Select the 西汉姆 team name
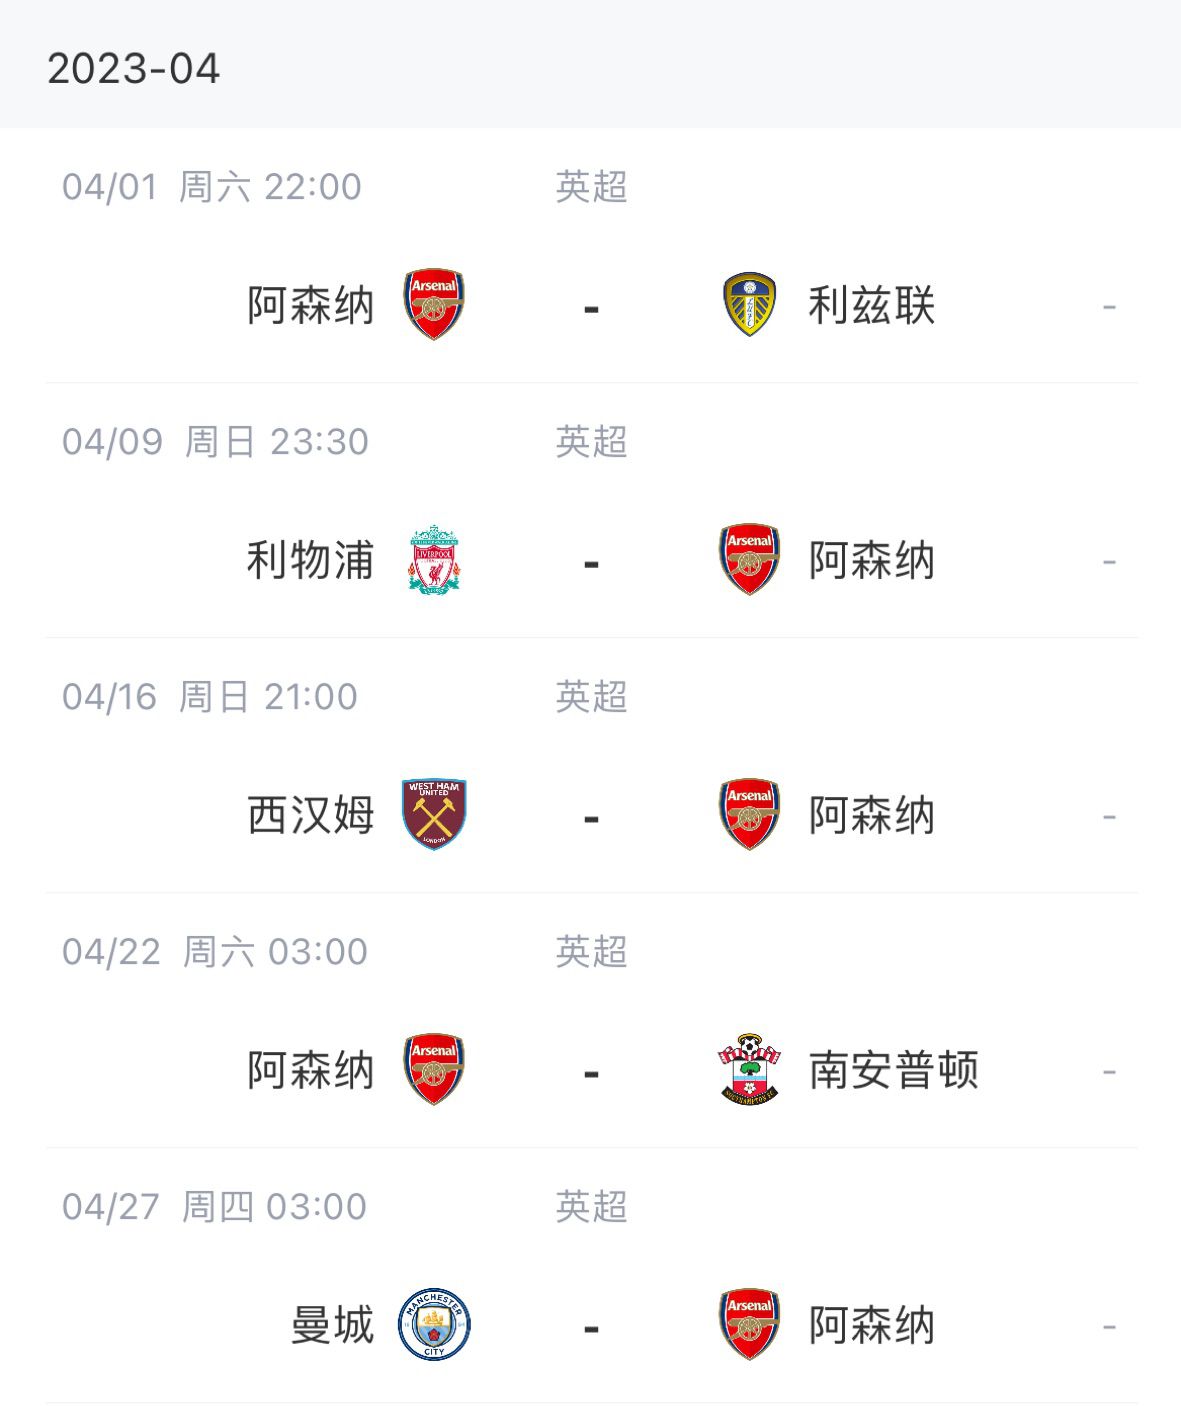1181x1406 pixels. click(310, 816)
